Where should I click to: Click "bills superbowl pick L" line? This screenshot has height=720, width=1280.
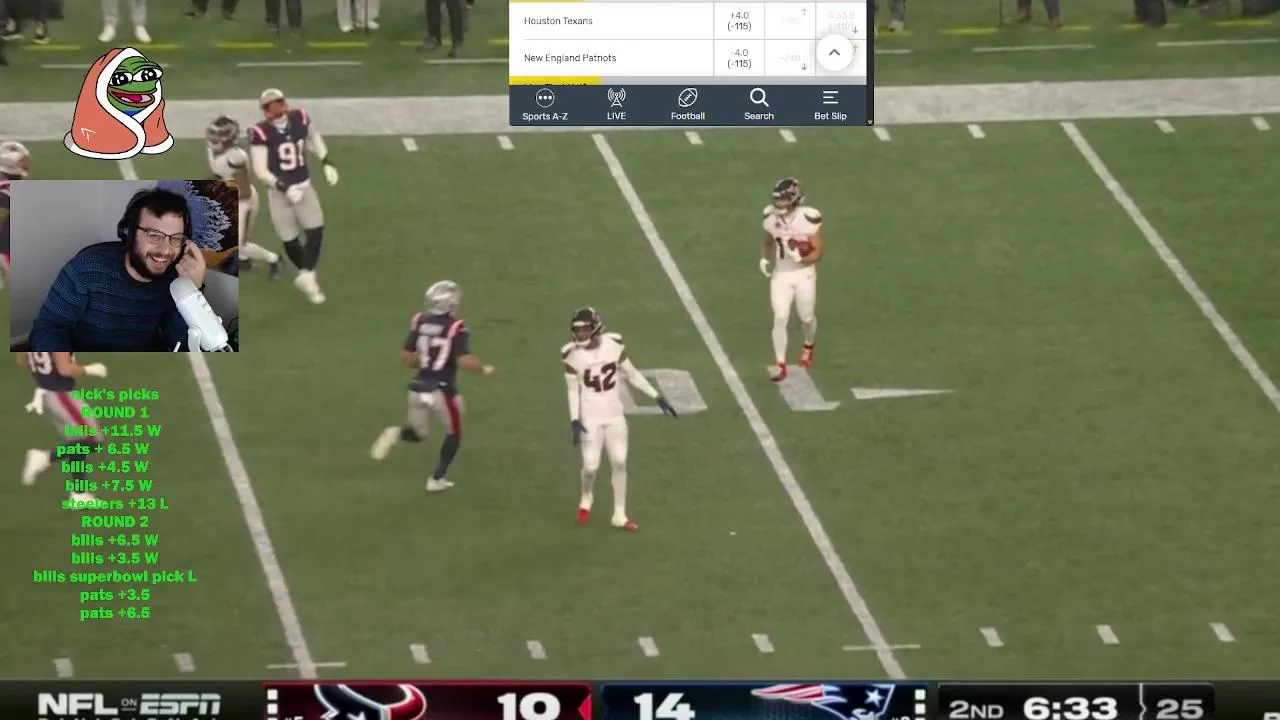[115, 577]
